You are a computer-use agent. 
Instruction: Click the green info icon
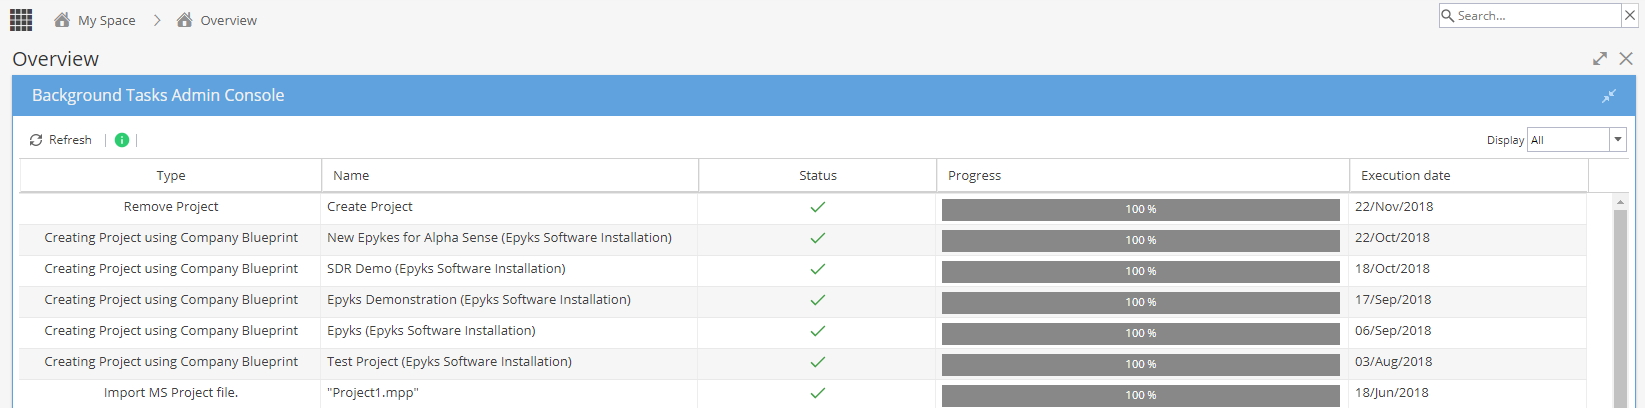click(x=122, y=140)
